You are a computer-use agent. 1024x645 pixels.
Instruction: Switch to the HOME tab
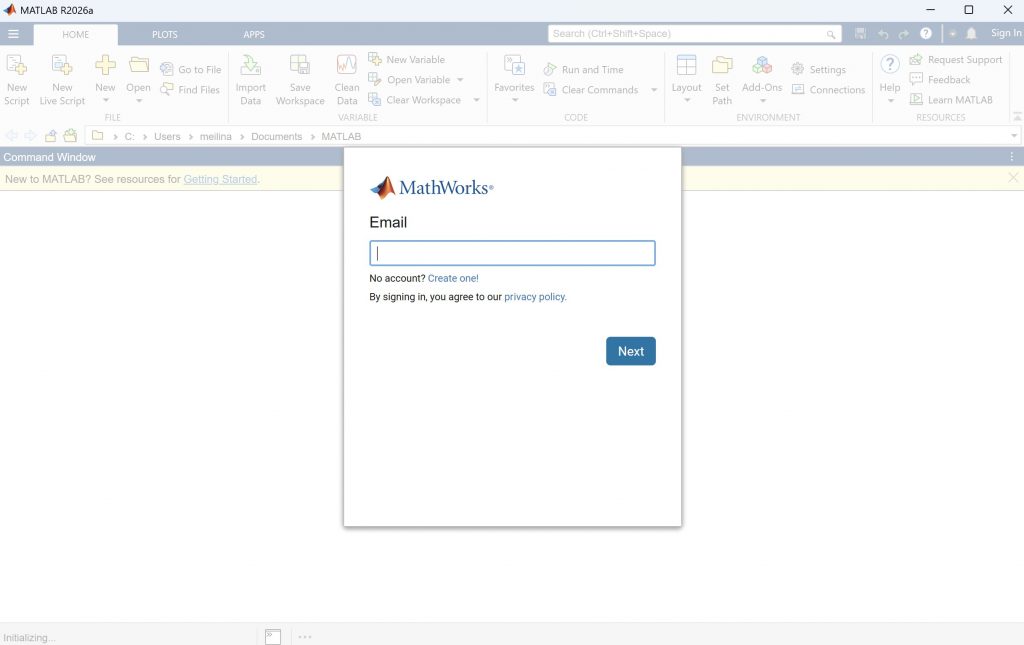pos(76,34)
